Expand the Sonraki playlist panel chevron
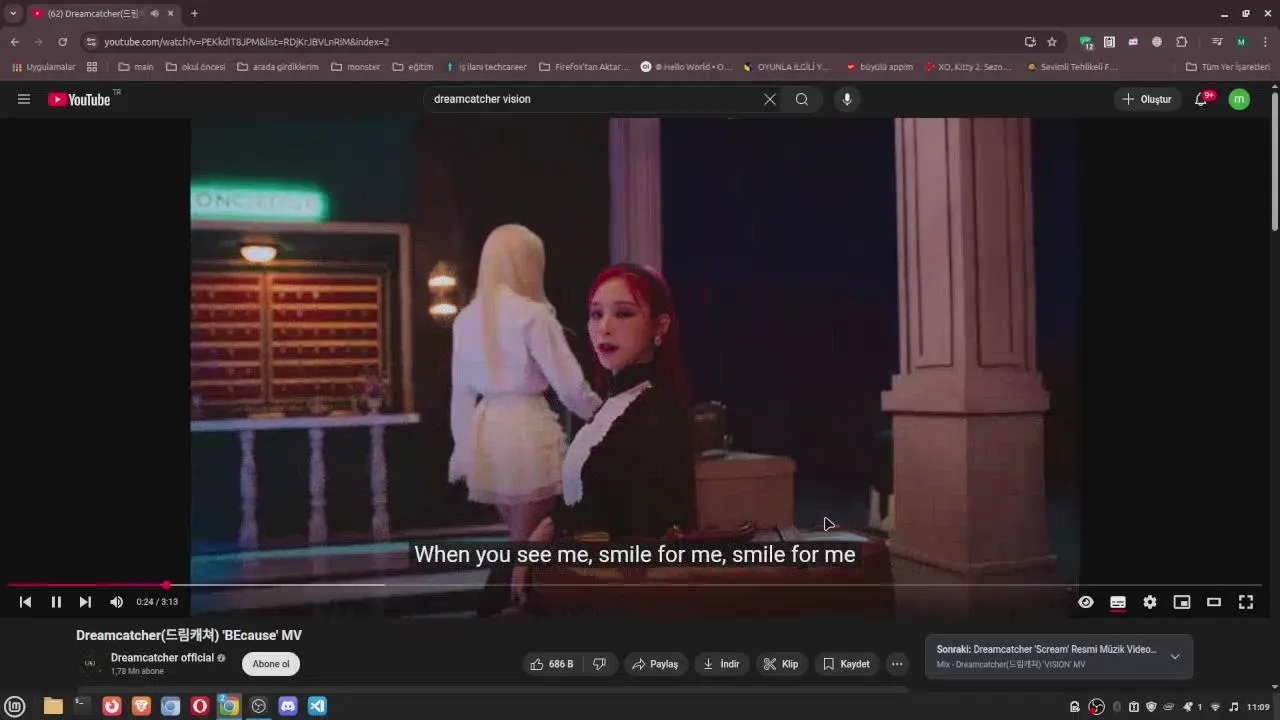The image size is (1280, 720). point(1175,657)
